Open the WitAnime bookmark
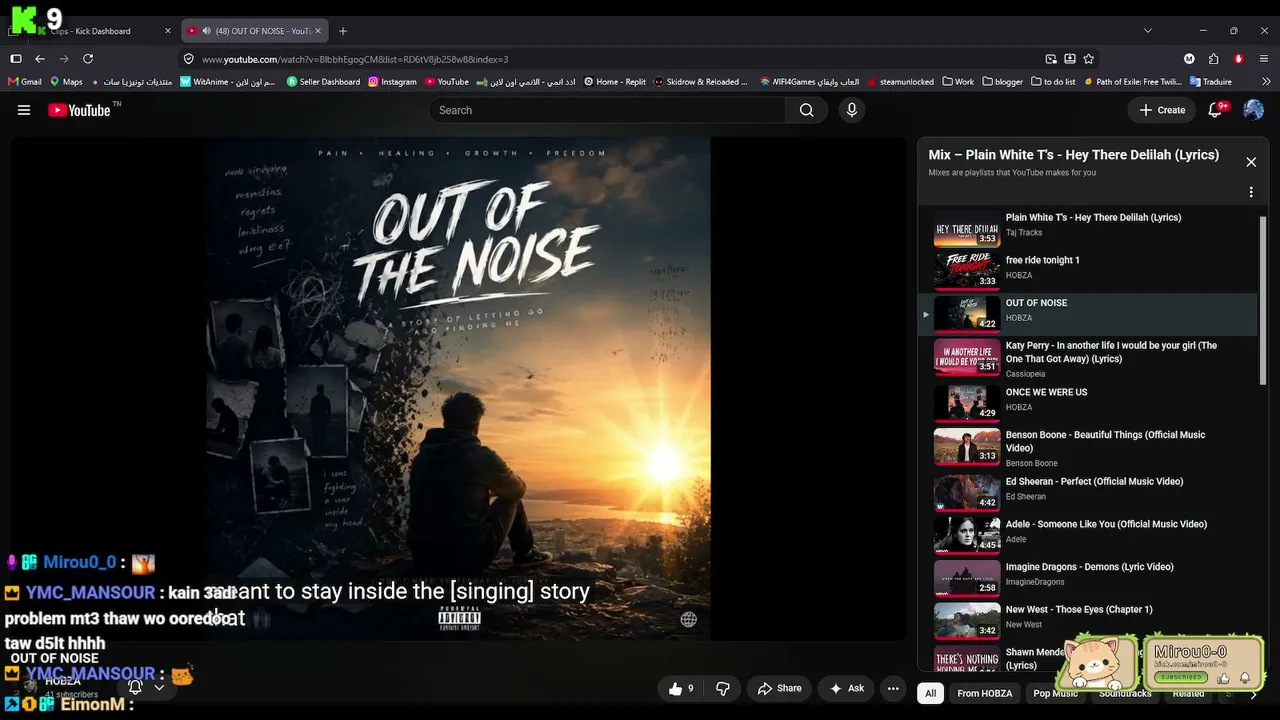The image size is (1280, 720). (228, 82)
